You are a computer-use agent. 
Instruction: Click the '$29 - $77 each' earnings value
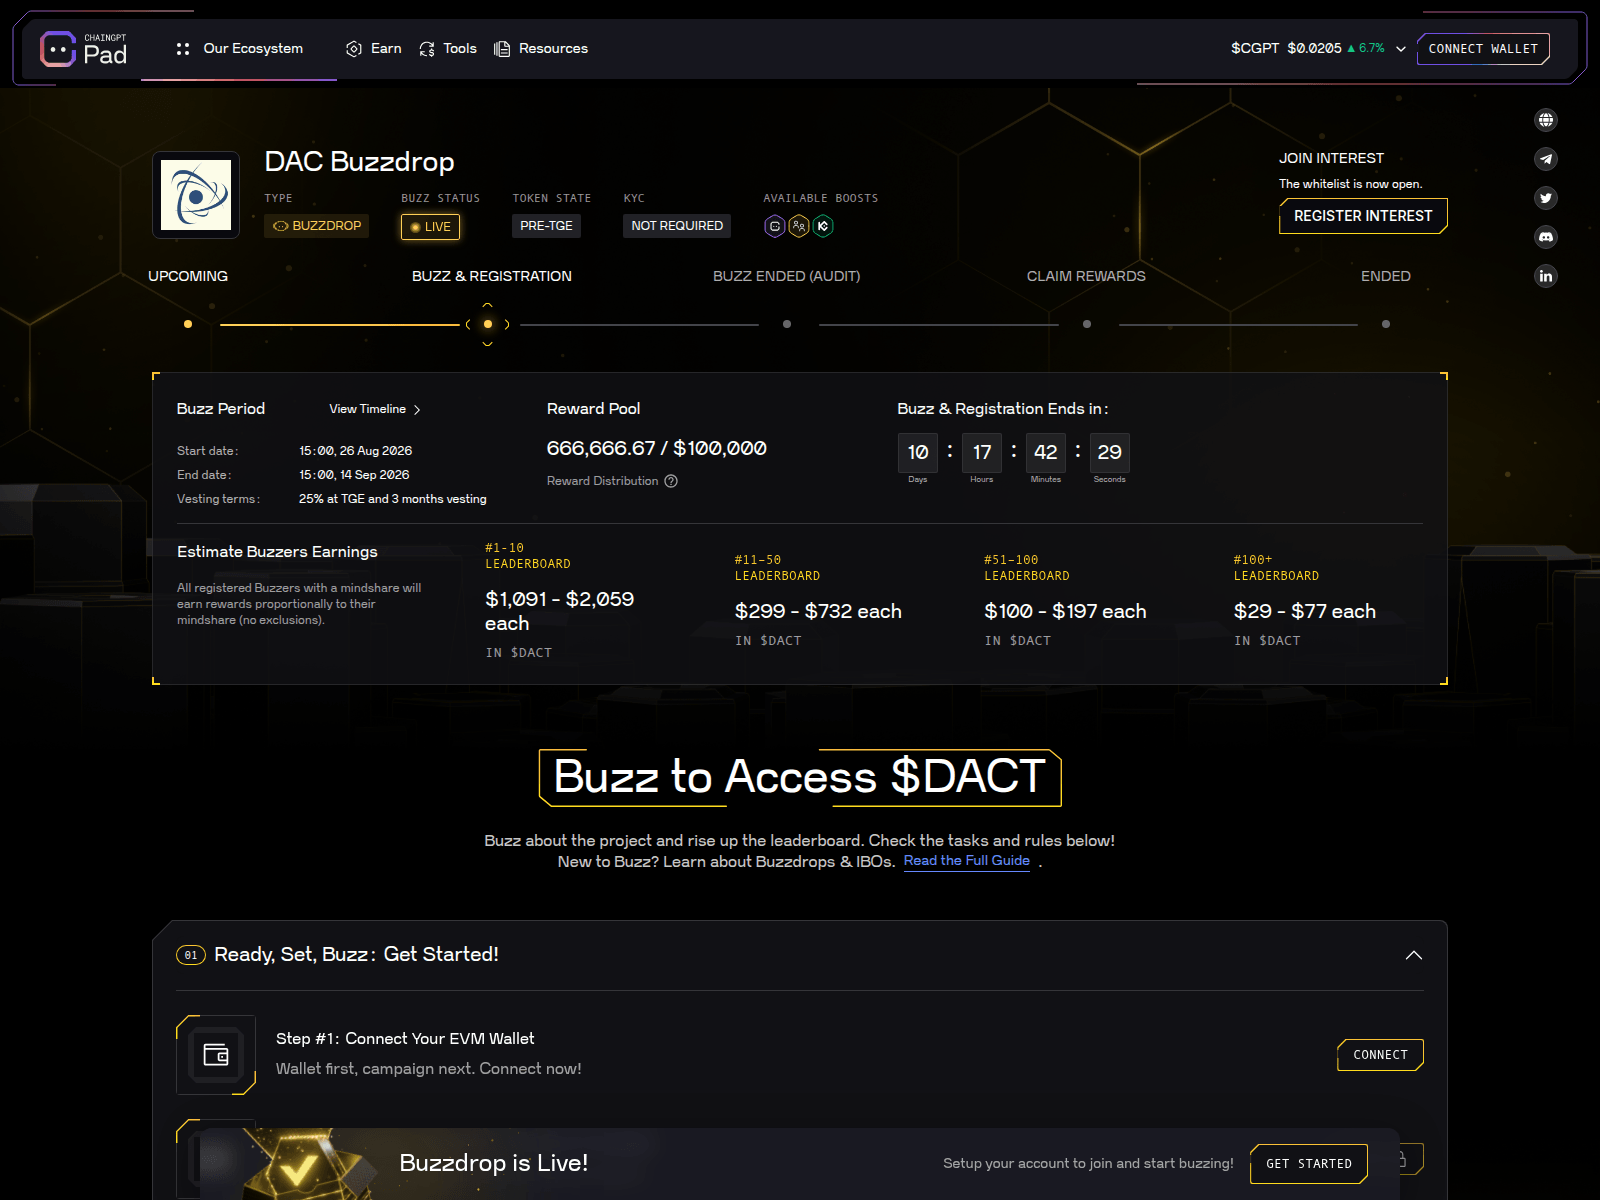coord(1305,611)
